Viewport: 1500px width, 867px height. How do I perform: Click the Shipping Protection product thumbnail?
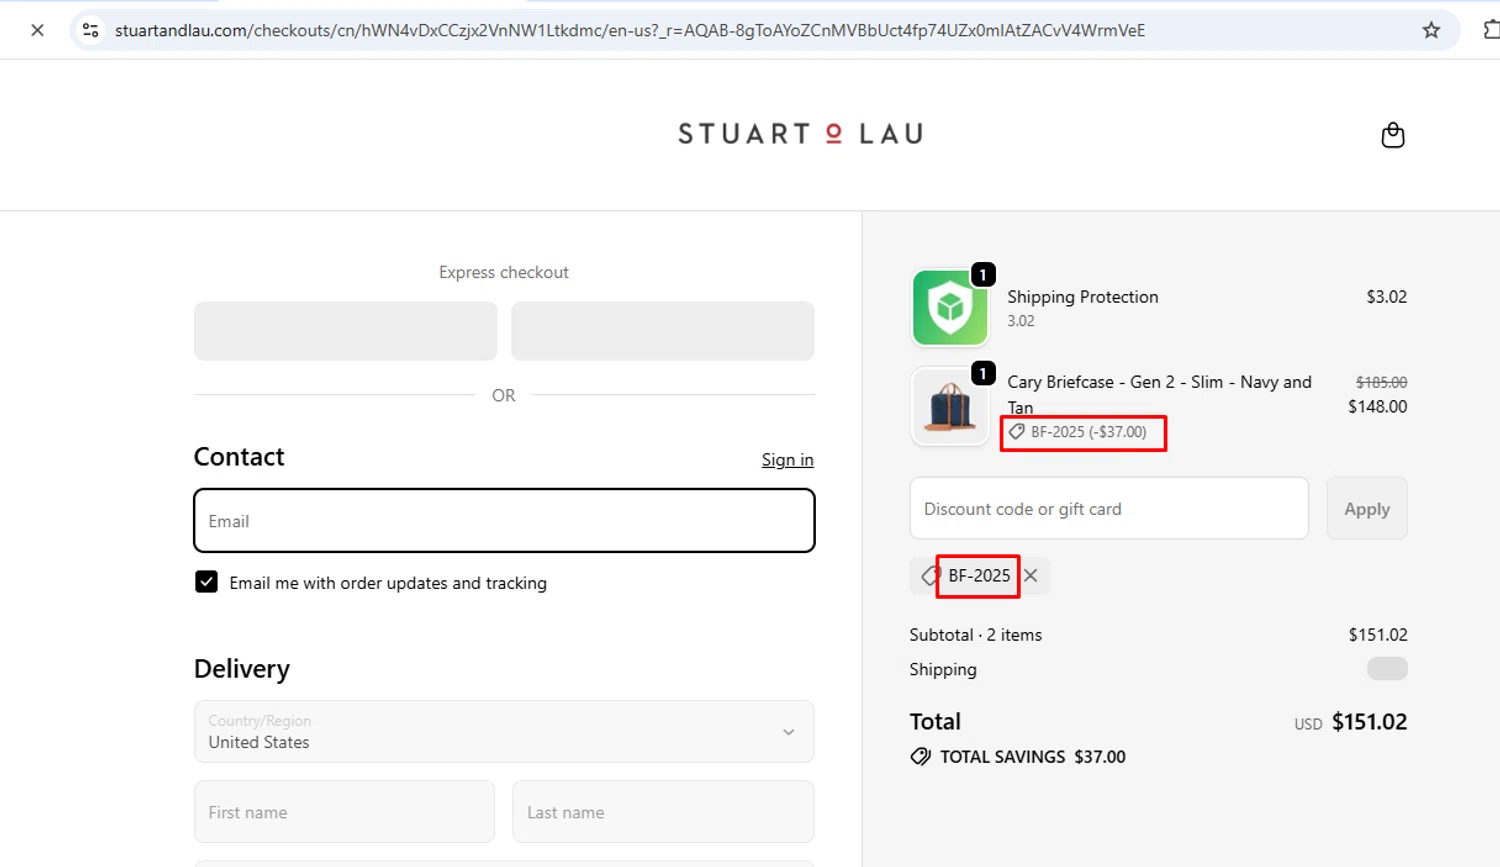point(950,308)
